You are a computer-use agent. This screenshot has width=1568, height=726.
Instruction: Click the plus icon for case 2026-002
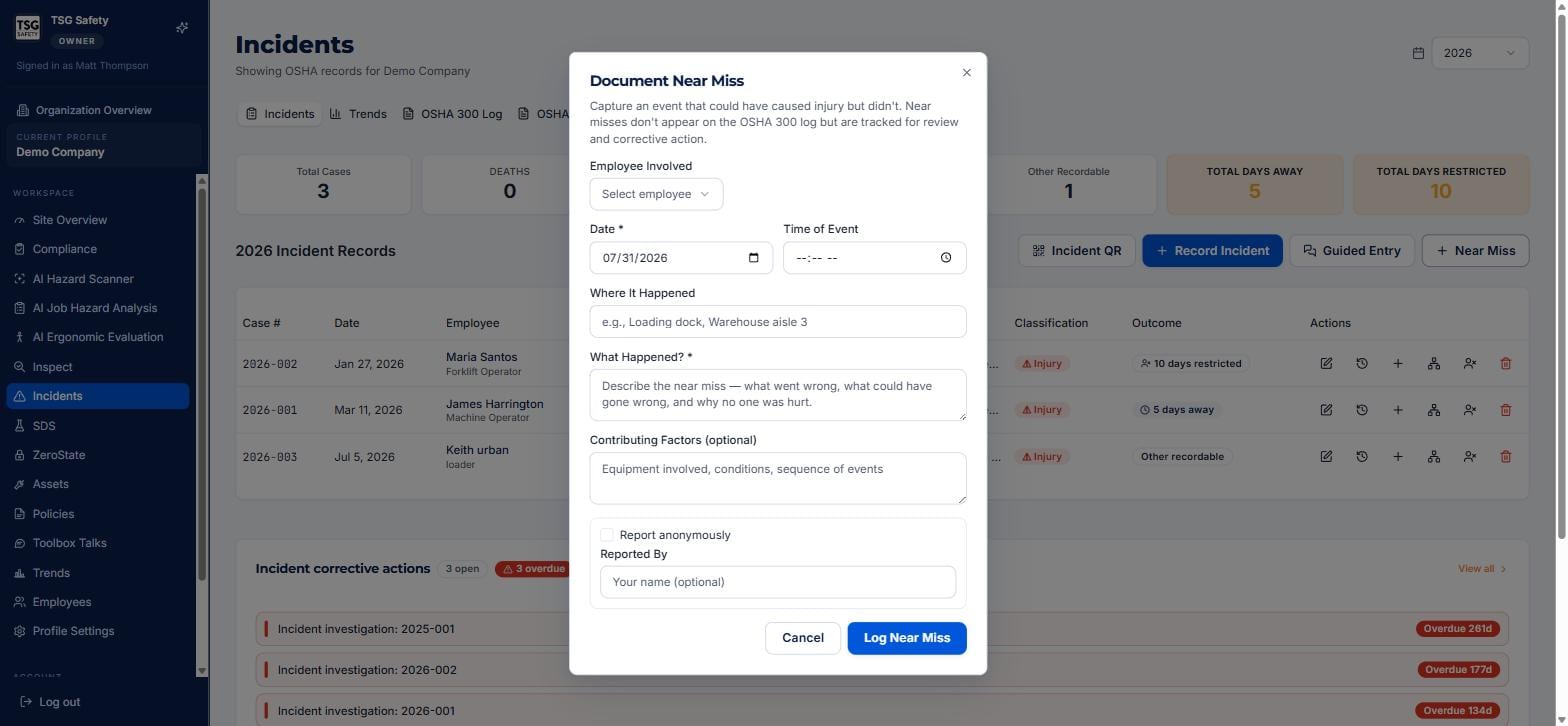tap(1398, 364)
